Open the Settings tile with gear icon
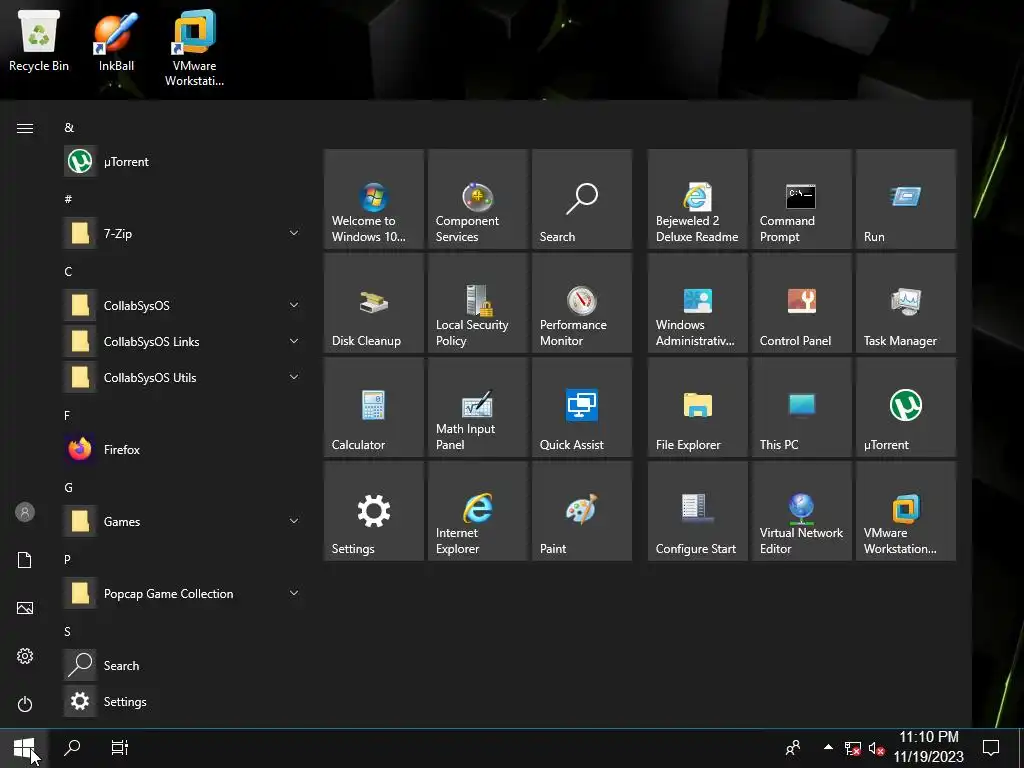This screenshot has width=1024, height=768. [374, 511]
